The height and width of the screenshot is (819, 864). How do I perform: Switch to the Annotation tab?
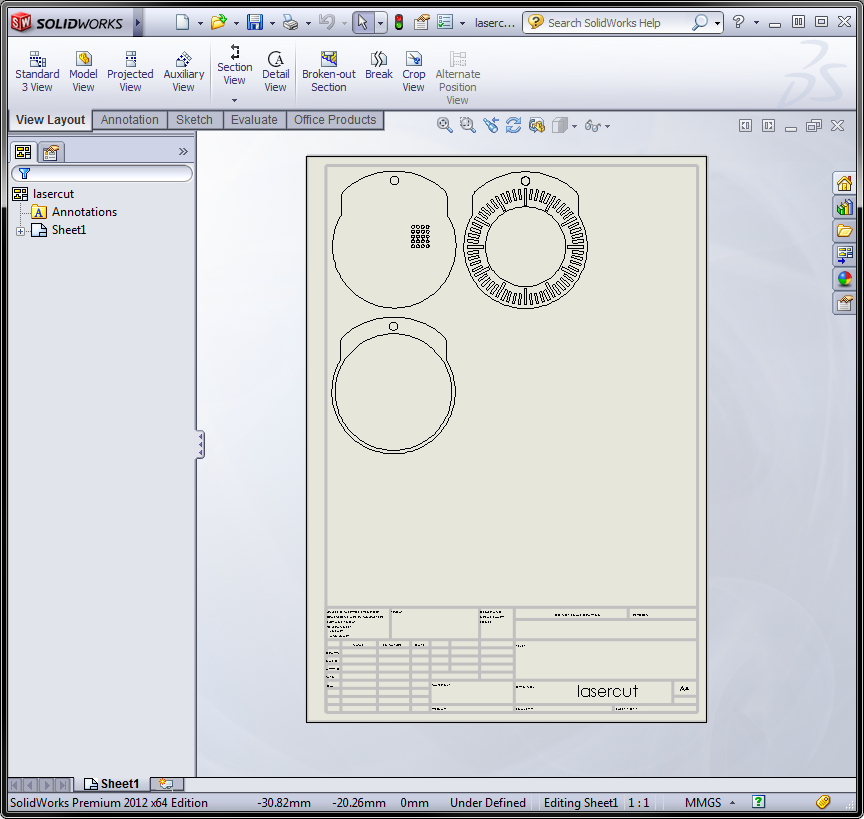pos(129,119)
